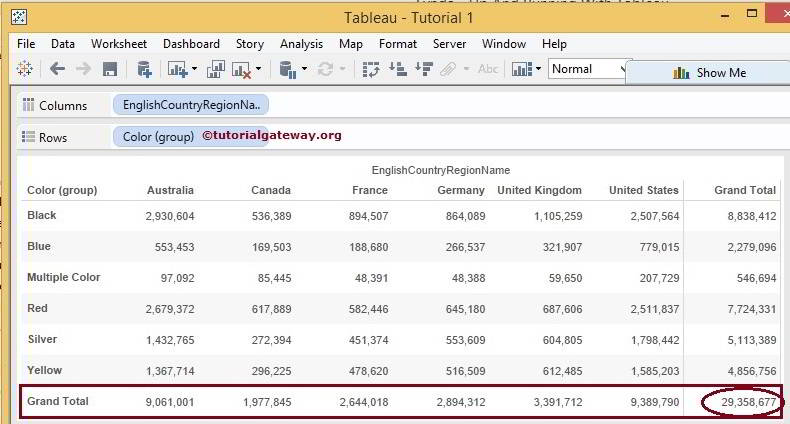Click total value 29,358,677
Image resolution: width=790 pixels, height=424 pixels.
pyautogui.click(x=748, y=402)
